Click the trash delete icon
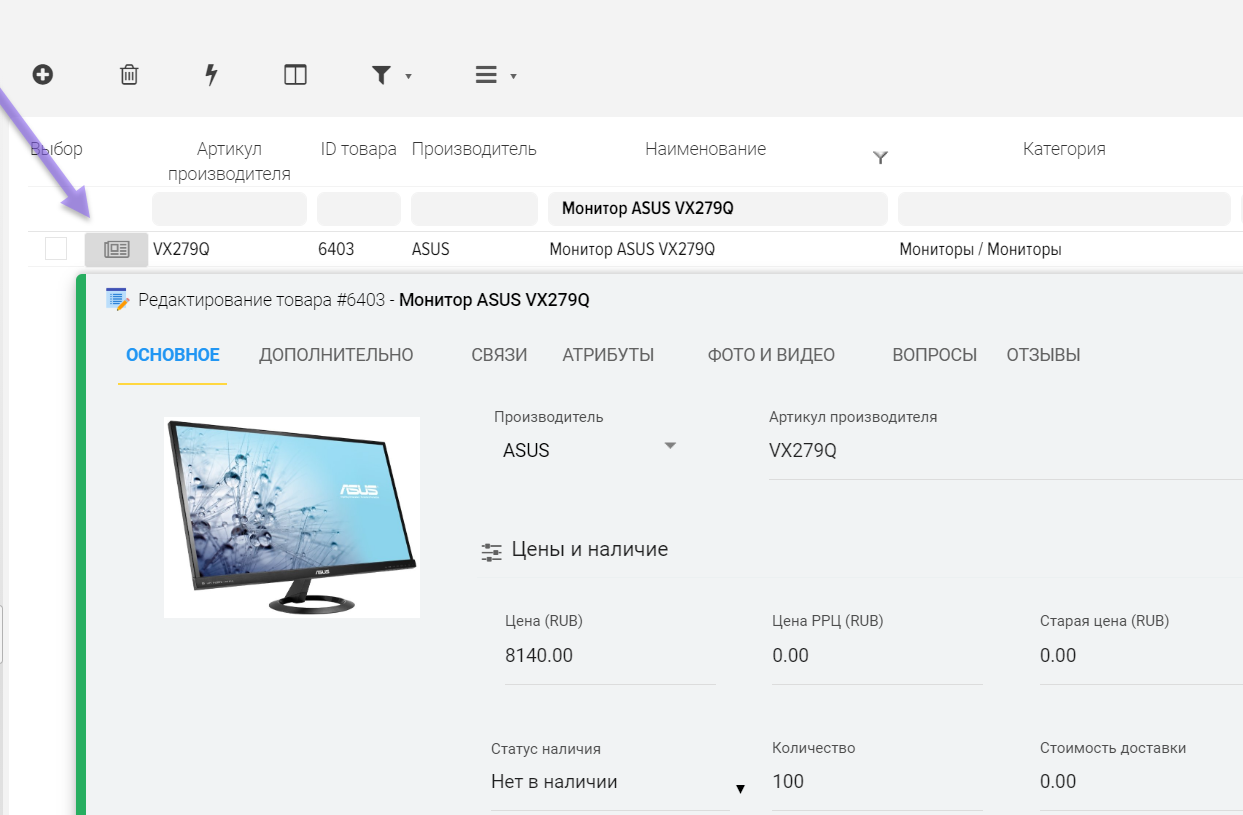The height and width of the screenshot is (815, 1243). point(129,75)
